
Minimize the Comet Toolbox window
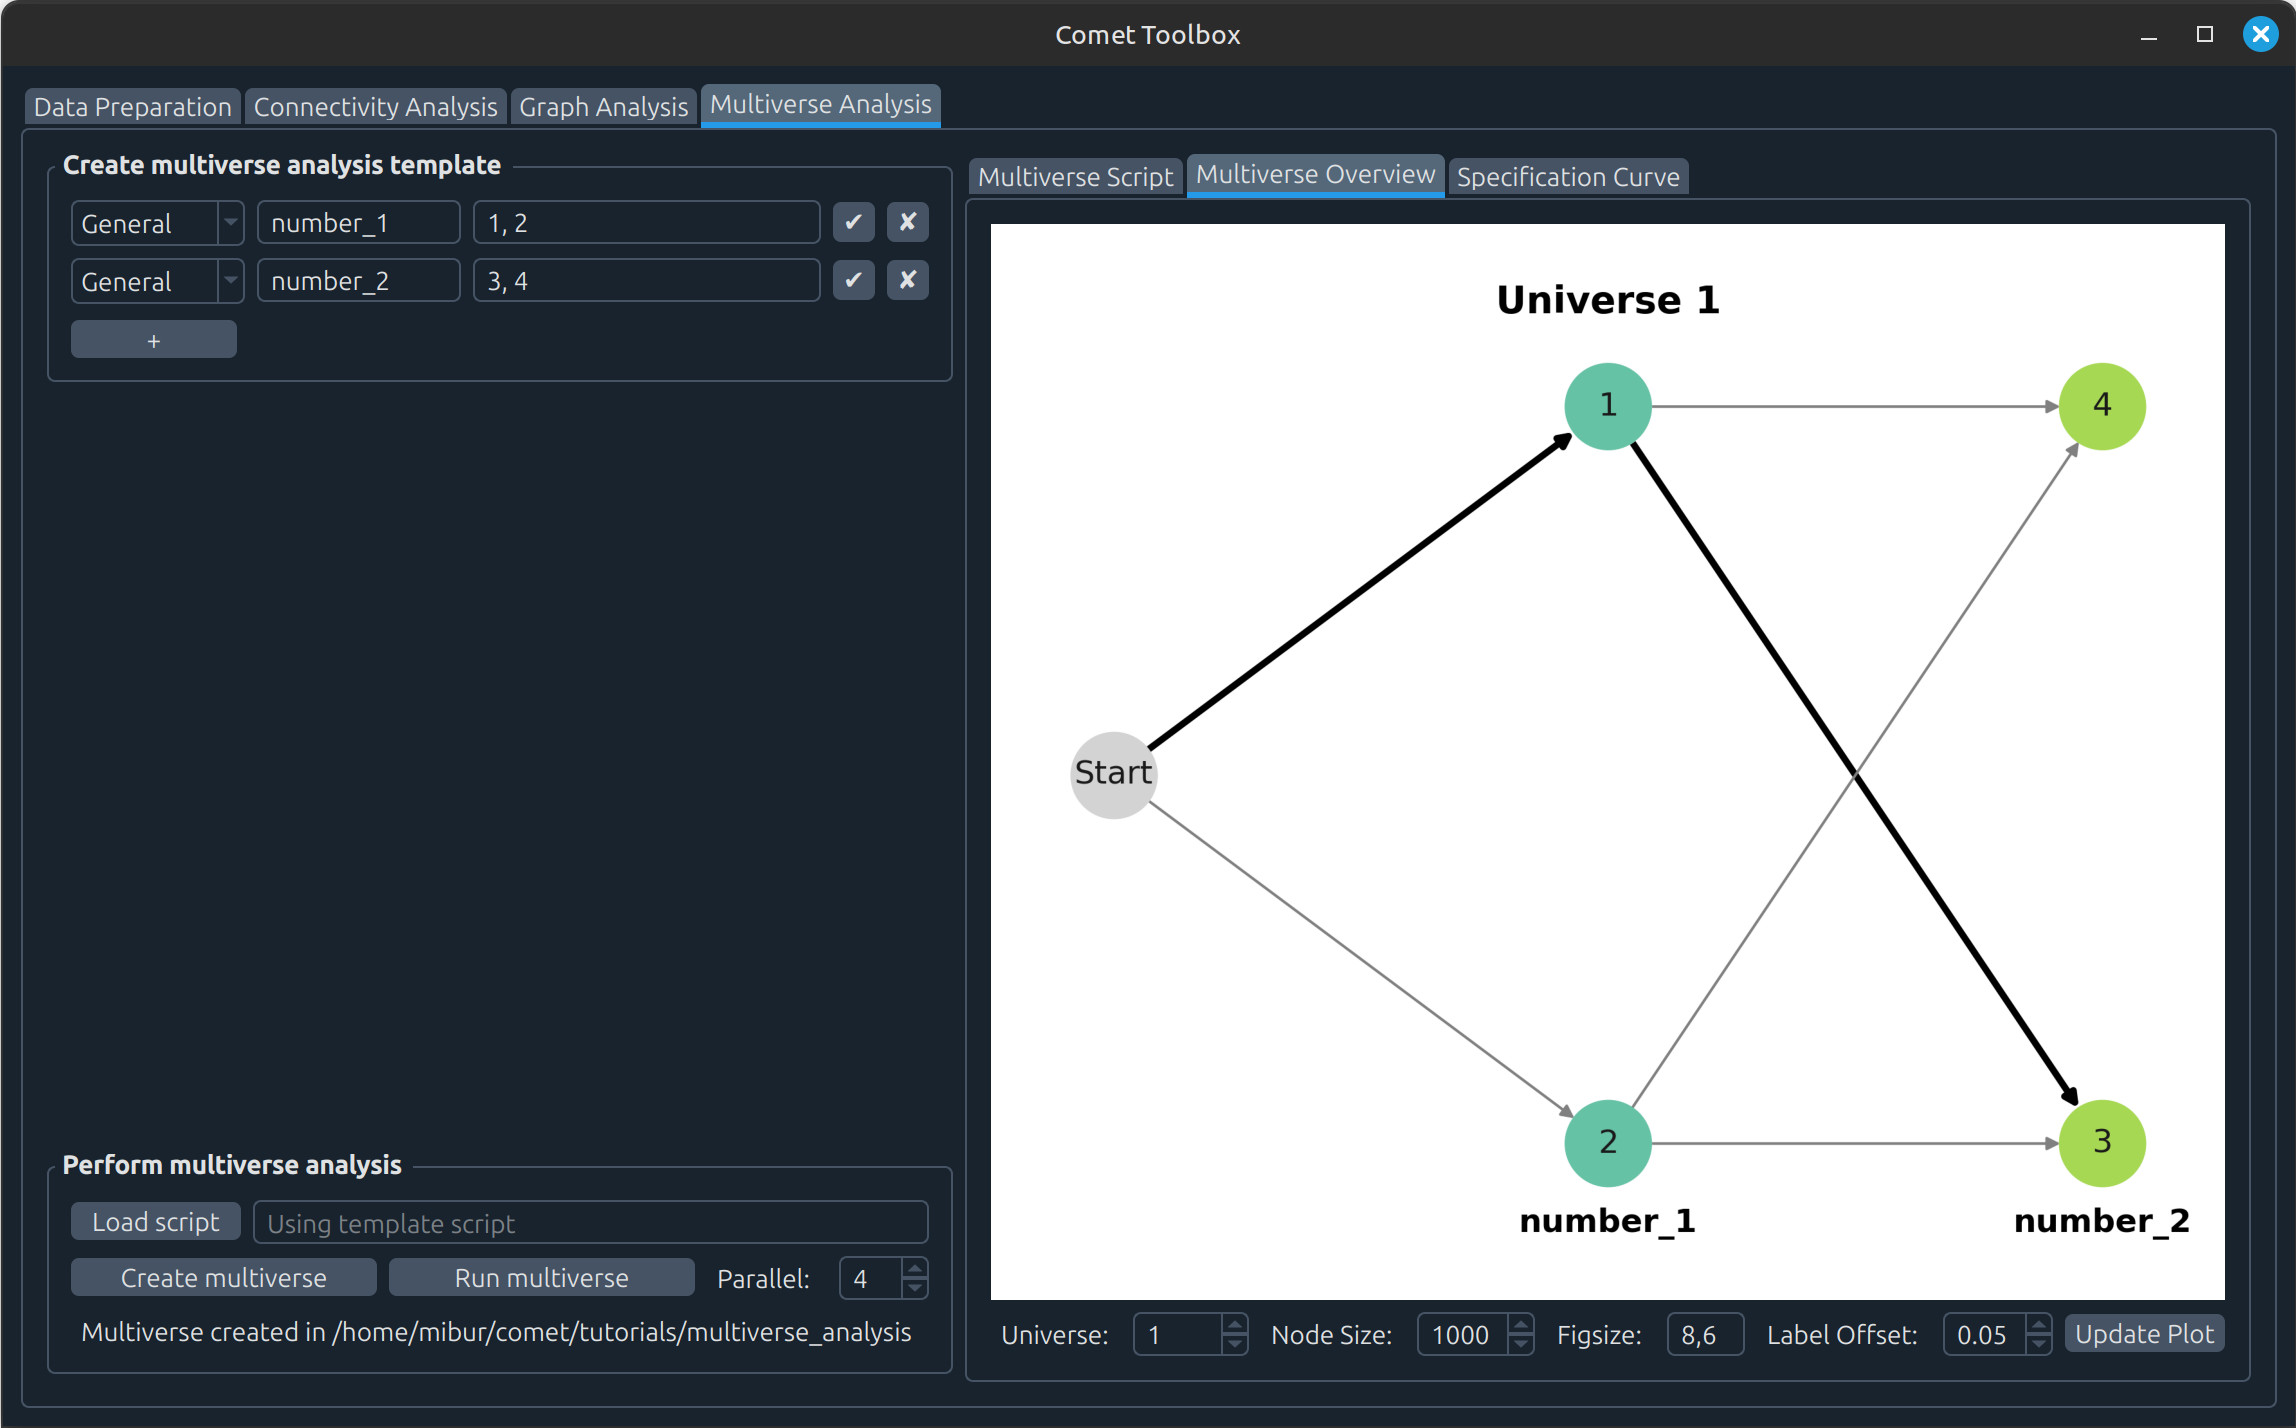pos(2148,35)
